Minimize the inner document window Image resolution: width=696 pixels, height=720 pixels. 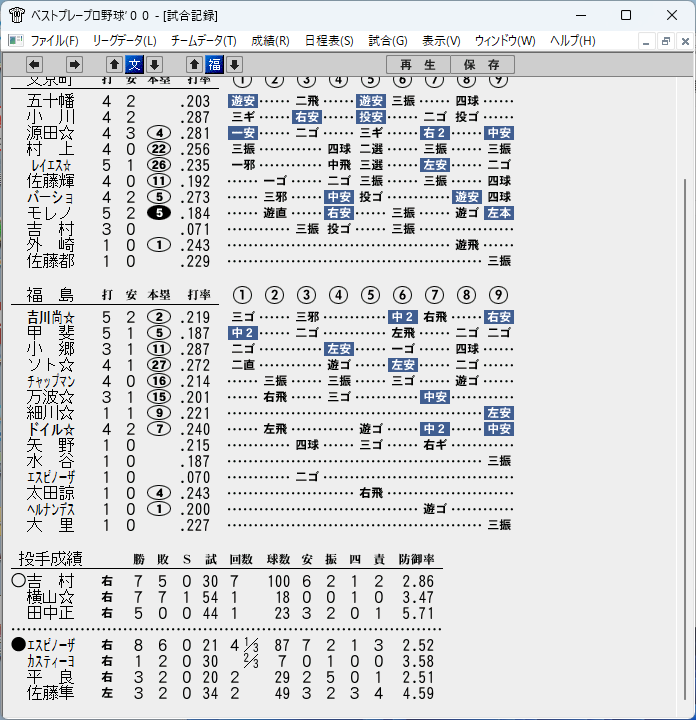tap(646, 41)
